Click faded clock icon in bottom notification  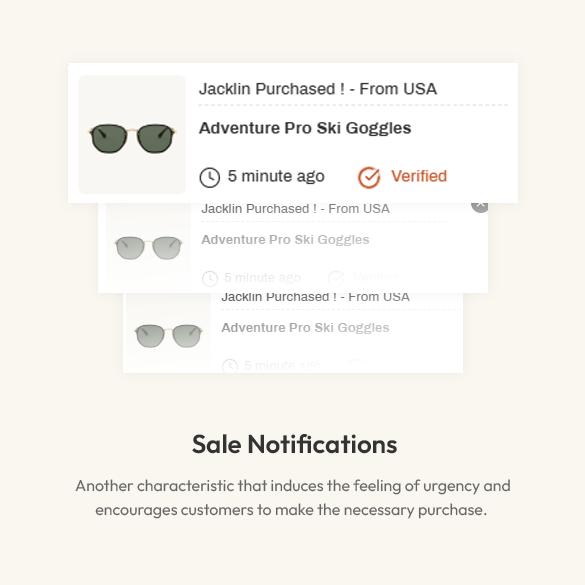(x=230, y=366)
